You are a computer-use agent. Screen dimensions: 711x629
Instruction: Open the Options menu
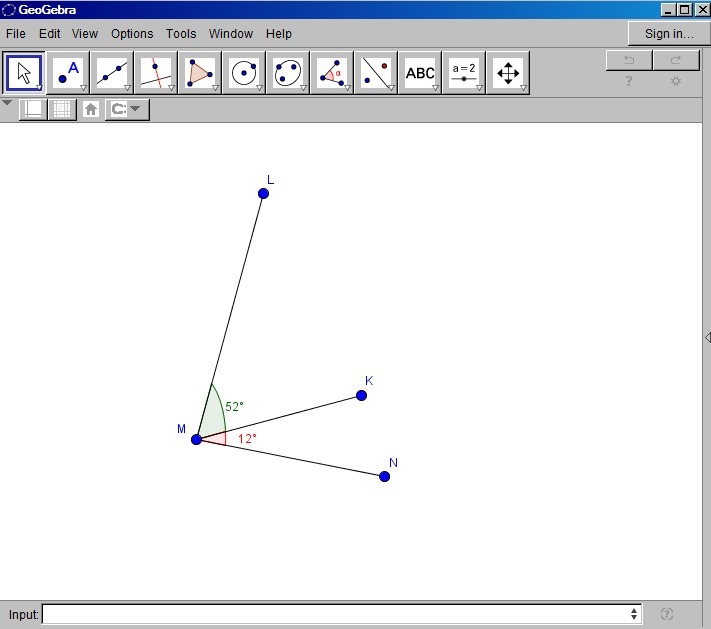(132, 34)
